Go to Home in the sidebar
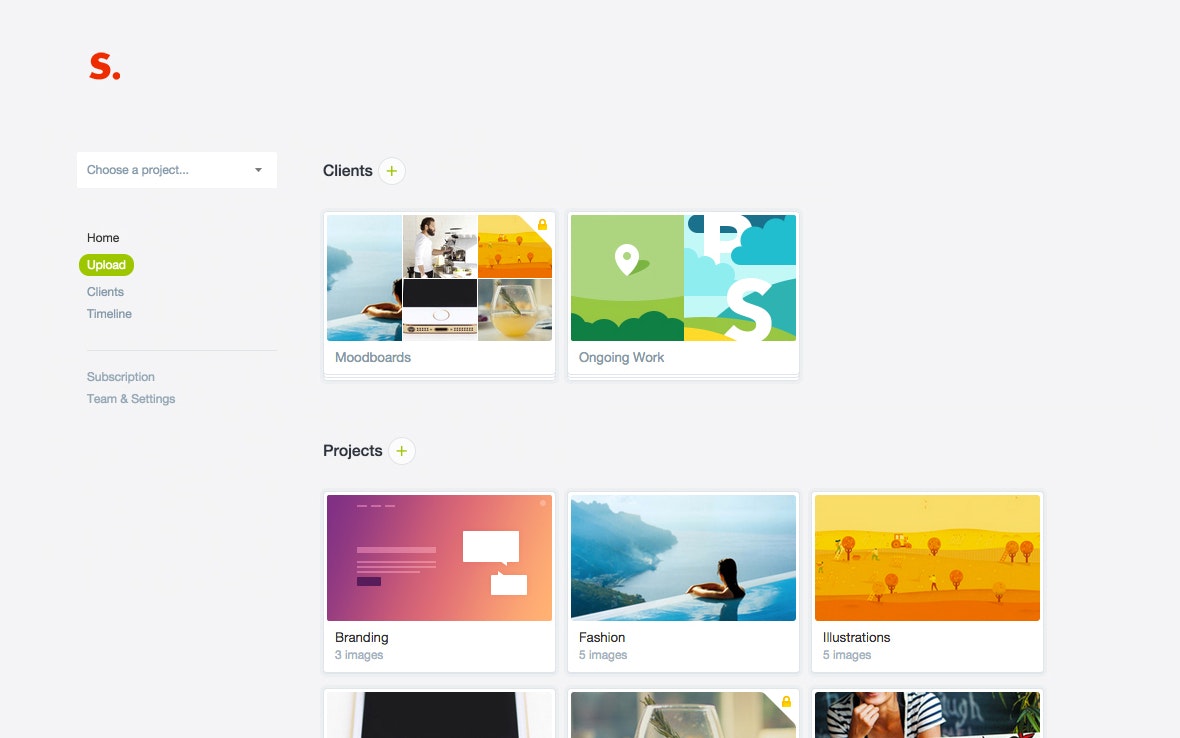This screenshot has width=1180, height=738. click(x=102, y=237)
